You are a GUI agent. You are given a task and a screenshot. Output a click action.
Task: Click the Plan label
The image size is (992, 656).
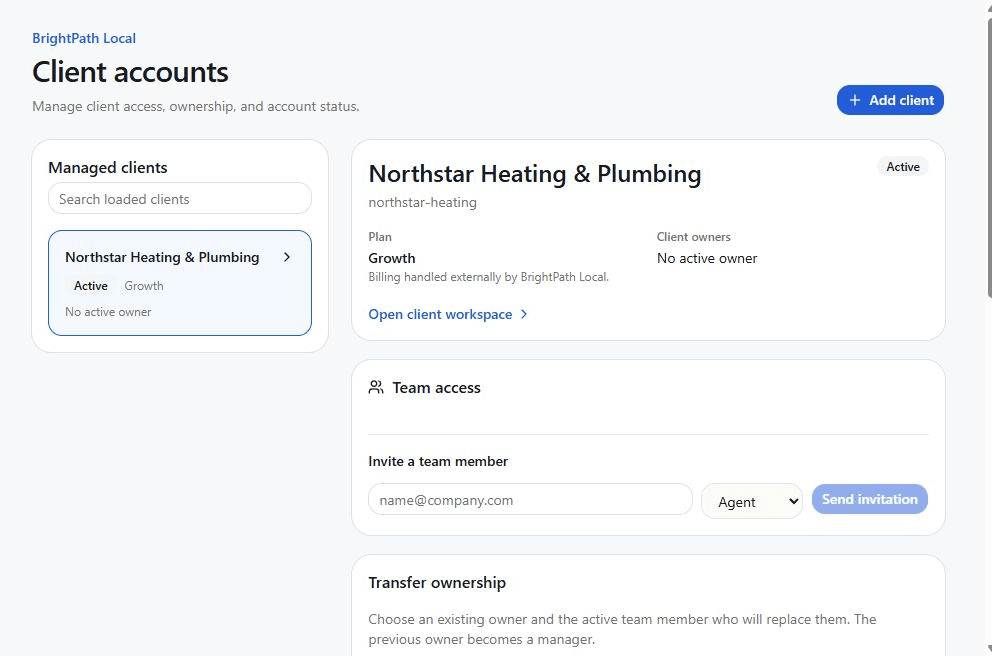tap(380, 237)
